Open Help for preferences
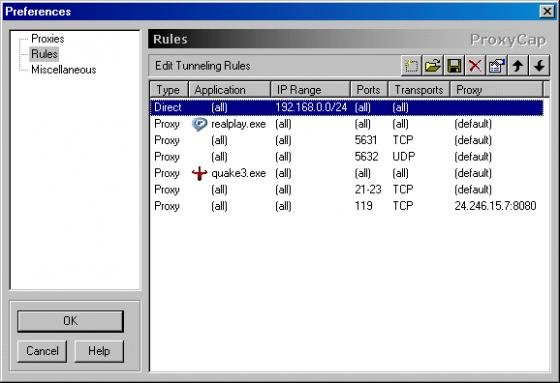The image size is (560, 383). click(x=99, y=351)
